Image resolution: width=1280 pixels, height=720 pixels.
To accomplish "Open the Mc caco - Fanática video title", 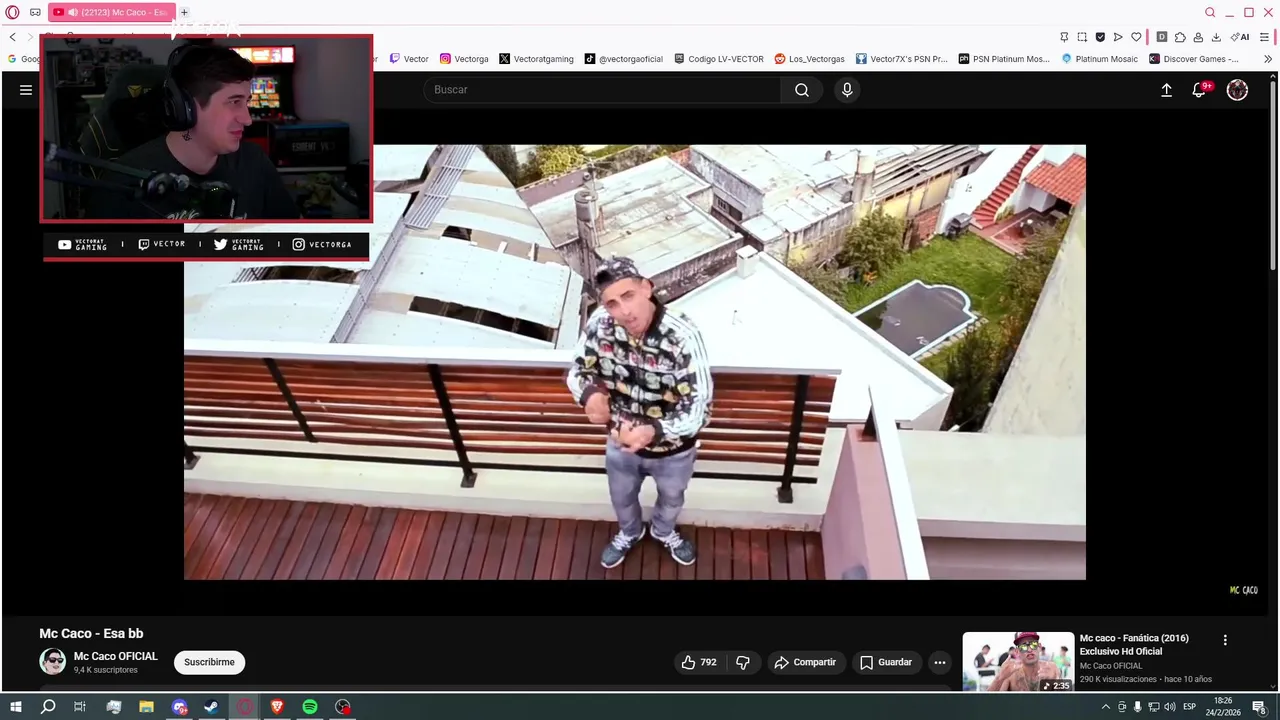I will click(1134, 645).
